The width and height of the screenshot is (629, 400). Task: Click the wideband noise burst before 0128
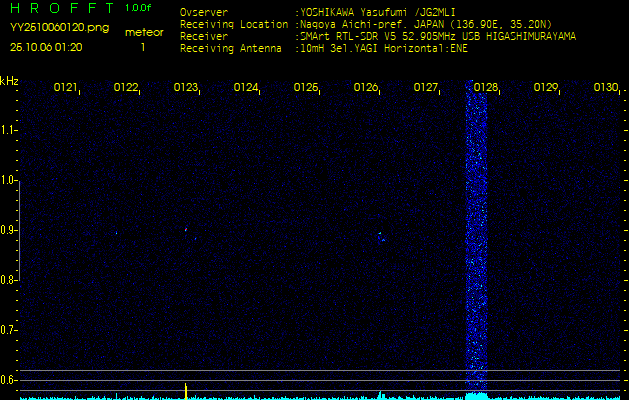pos(476,237)
